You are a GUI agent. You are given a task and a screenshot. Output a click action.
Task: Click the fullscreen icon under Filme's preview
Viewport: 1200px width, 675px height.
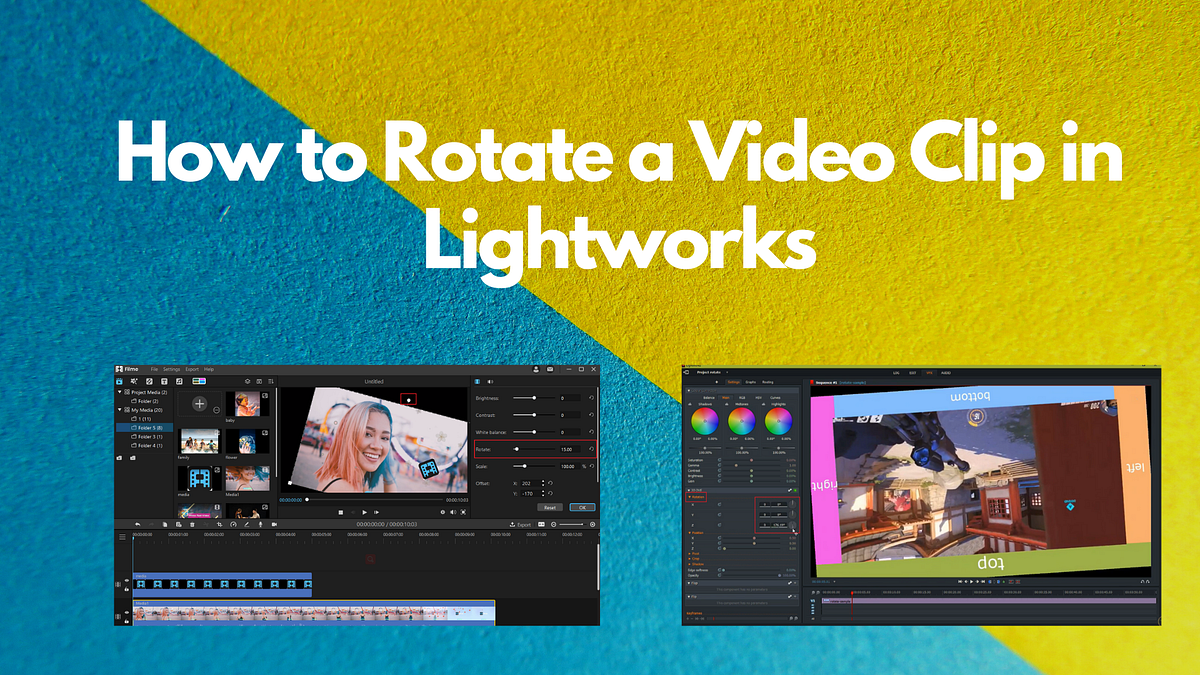(462, 511)
